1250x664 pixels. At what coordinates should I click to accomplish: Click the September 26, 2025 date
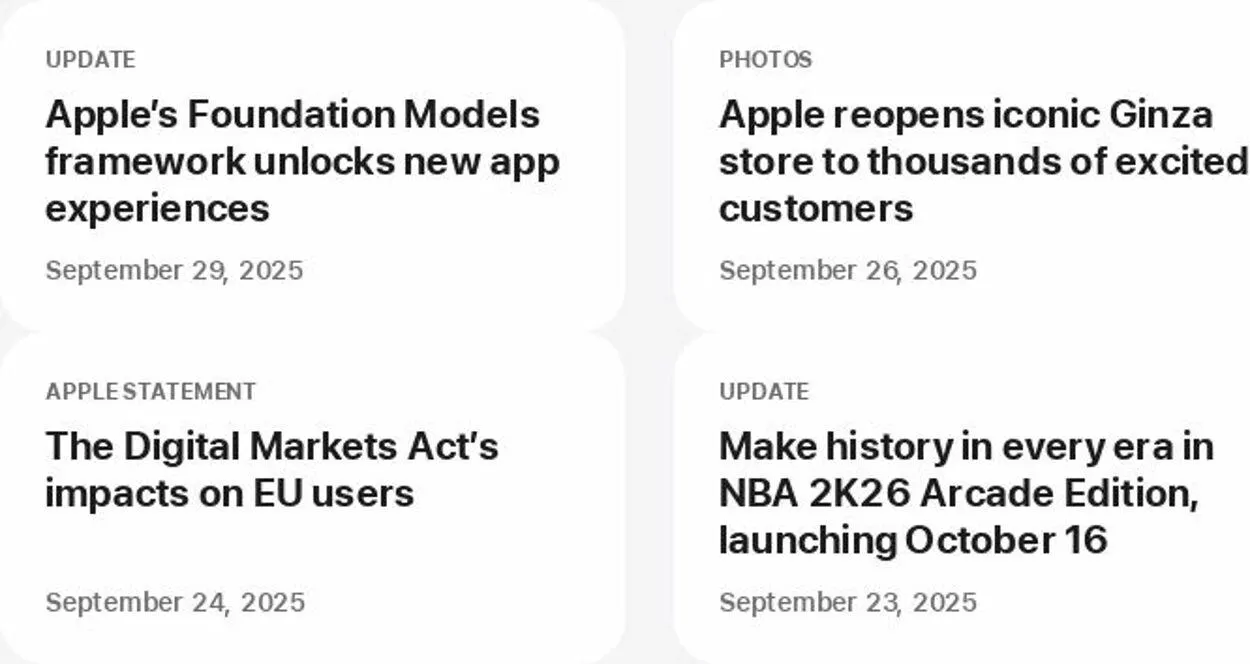(847, 271)
